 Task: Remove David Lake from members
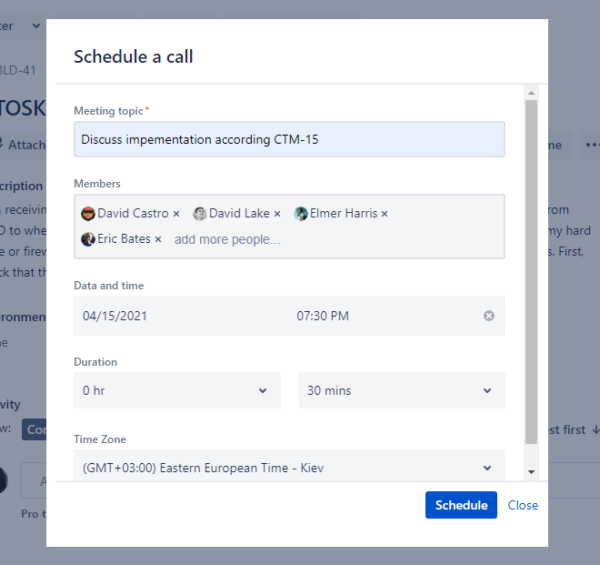tap(277, 214)
